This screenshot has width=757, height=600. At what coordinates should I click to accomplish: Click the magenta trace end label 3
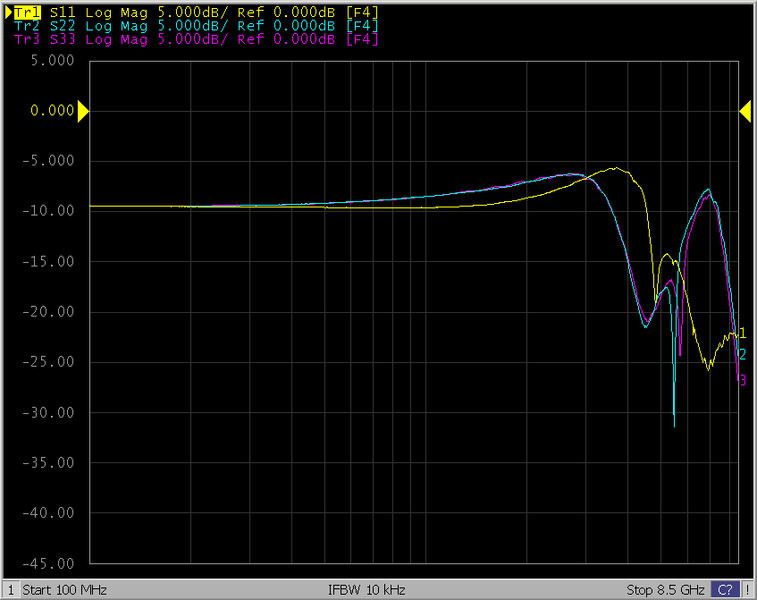[742, 380]
